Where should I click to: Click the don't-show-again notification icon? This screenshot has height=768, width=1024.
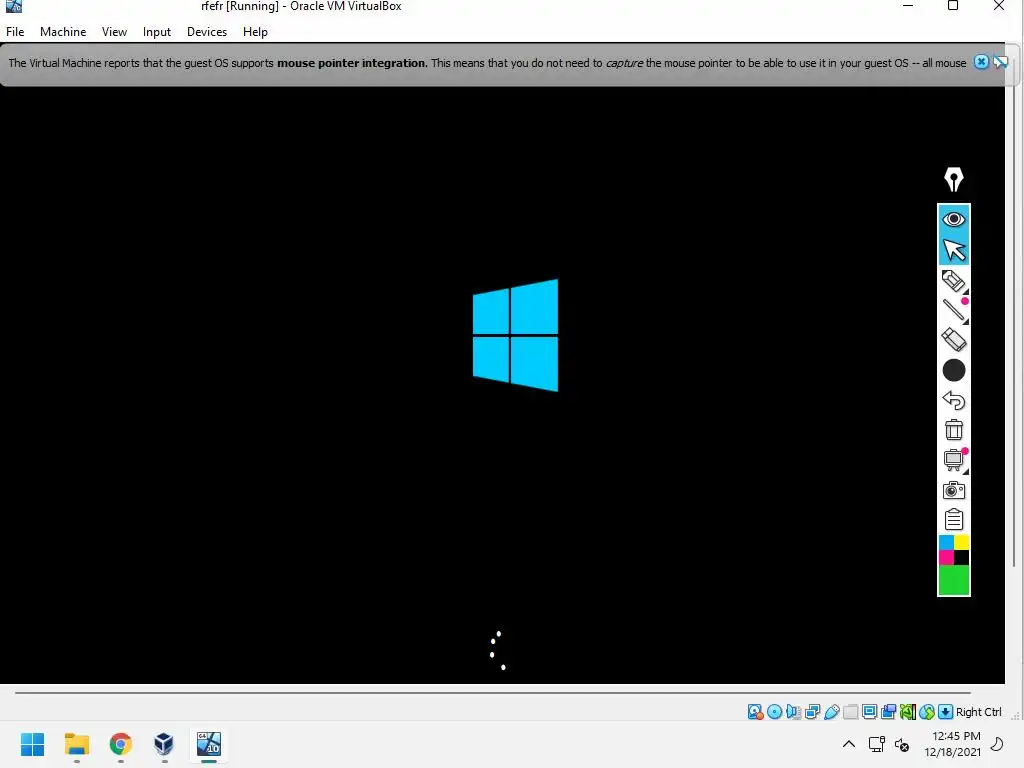[1000, 62]
